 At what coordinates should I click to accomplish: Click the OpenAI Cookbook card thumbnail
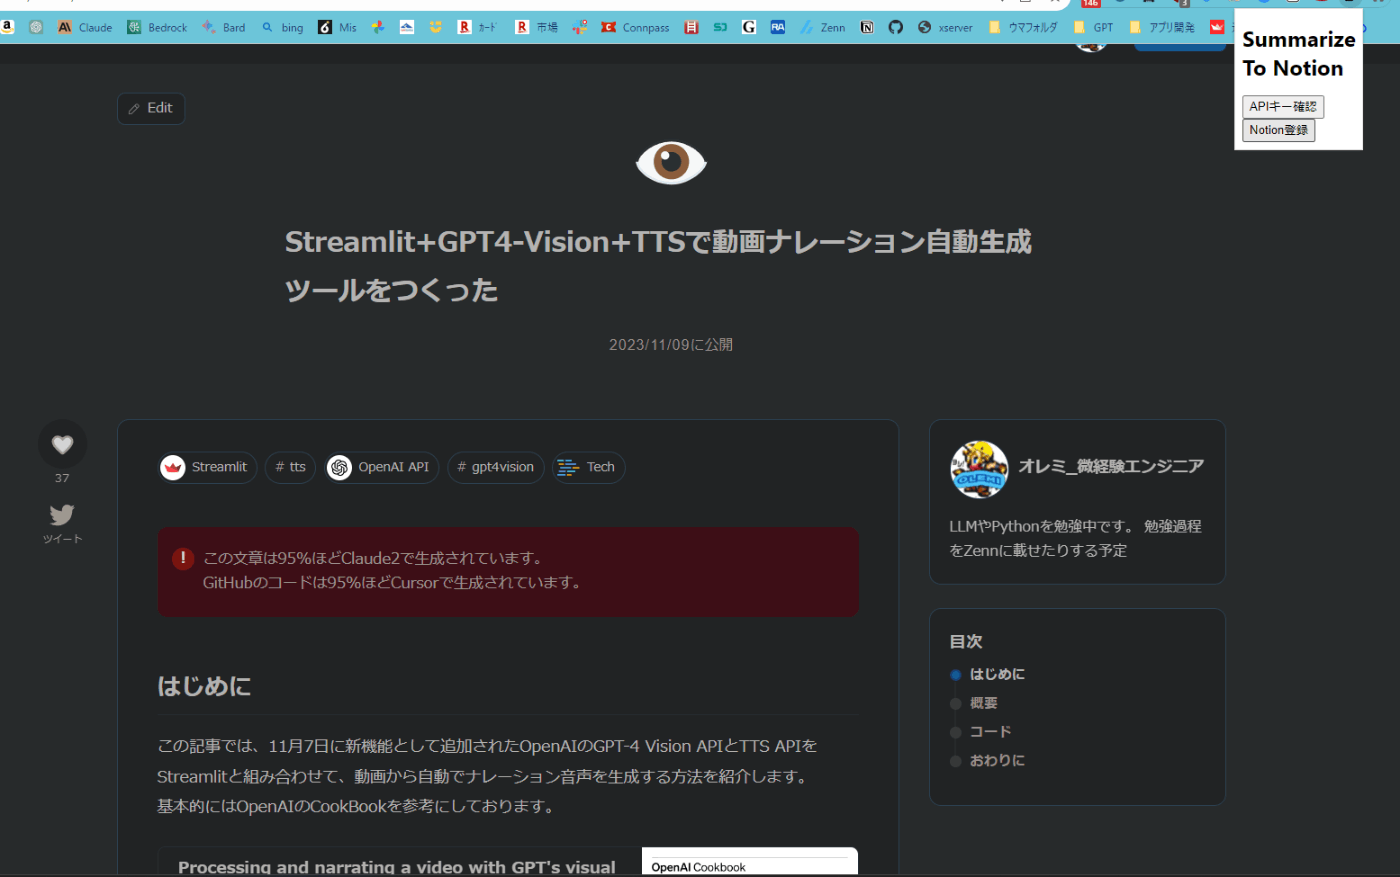(750, 862)
